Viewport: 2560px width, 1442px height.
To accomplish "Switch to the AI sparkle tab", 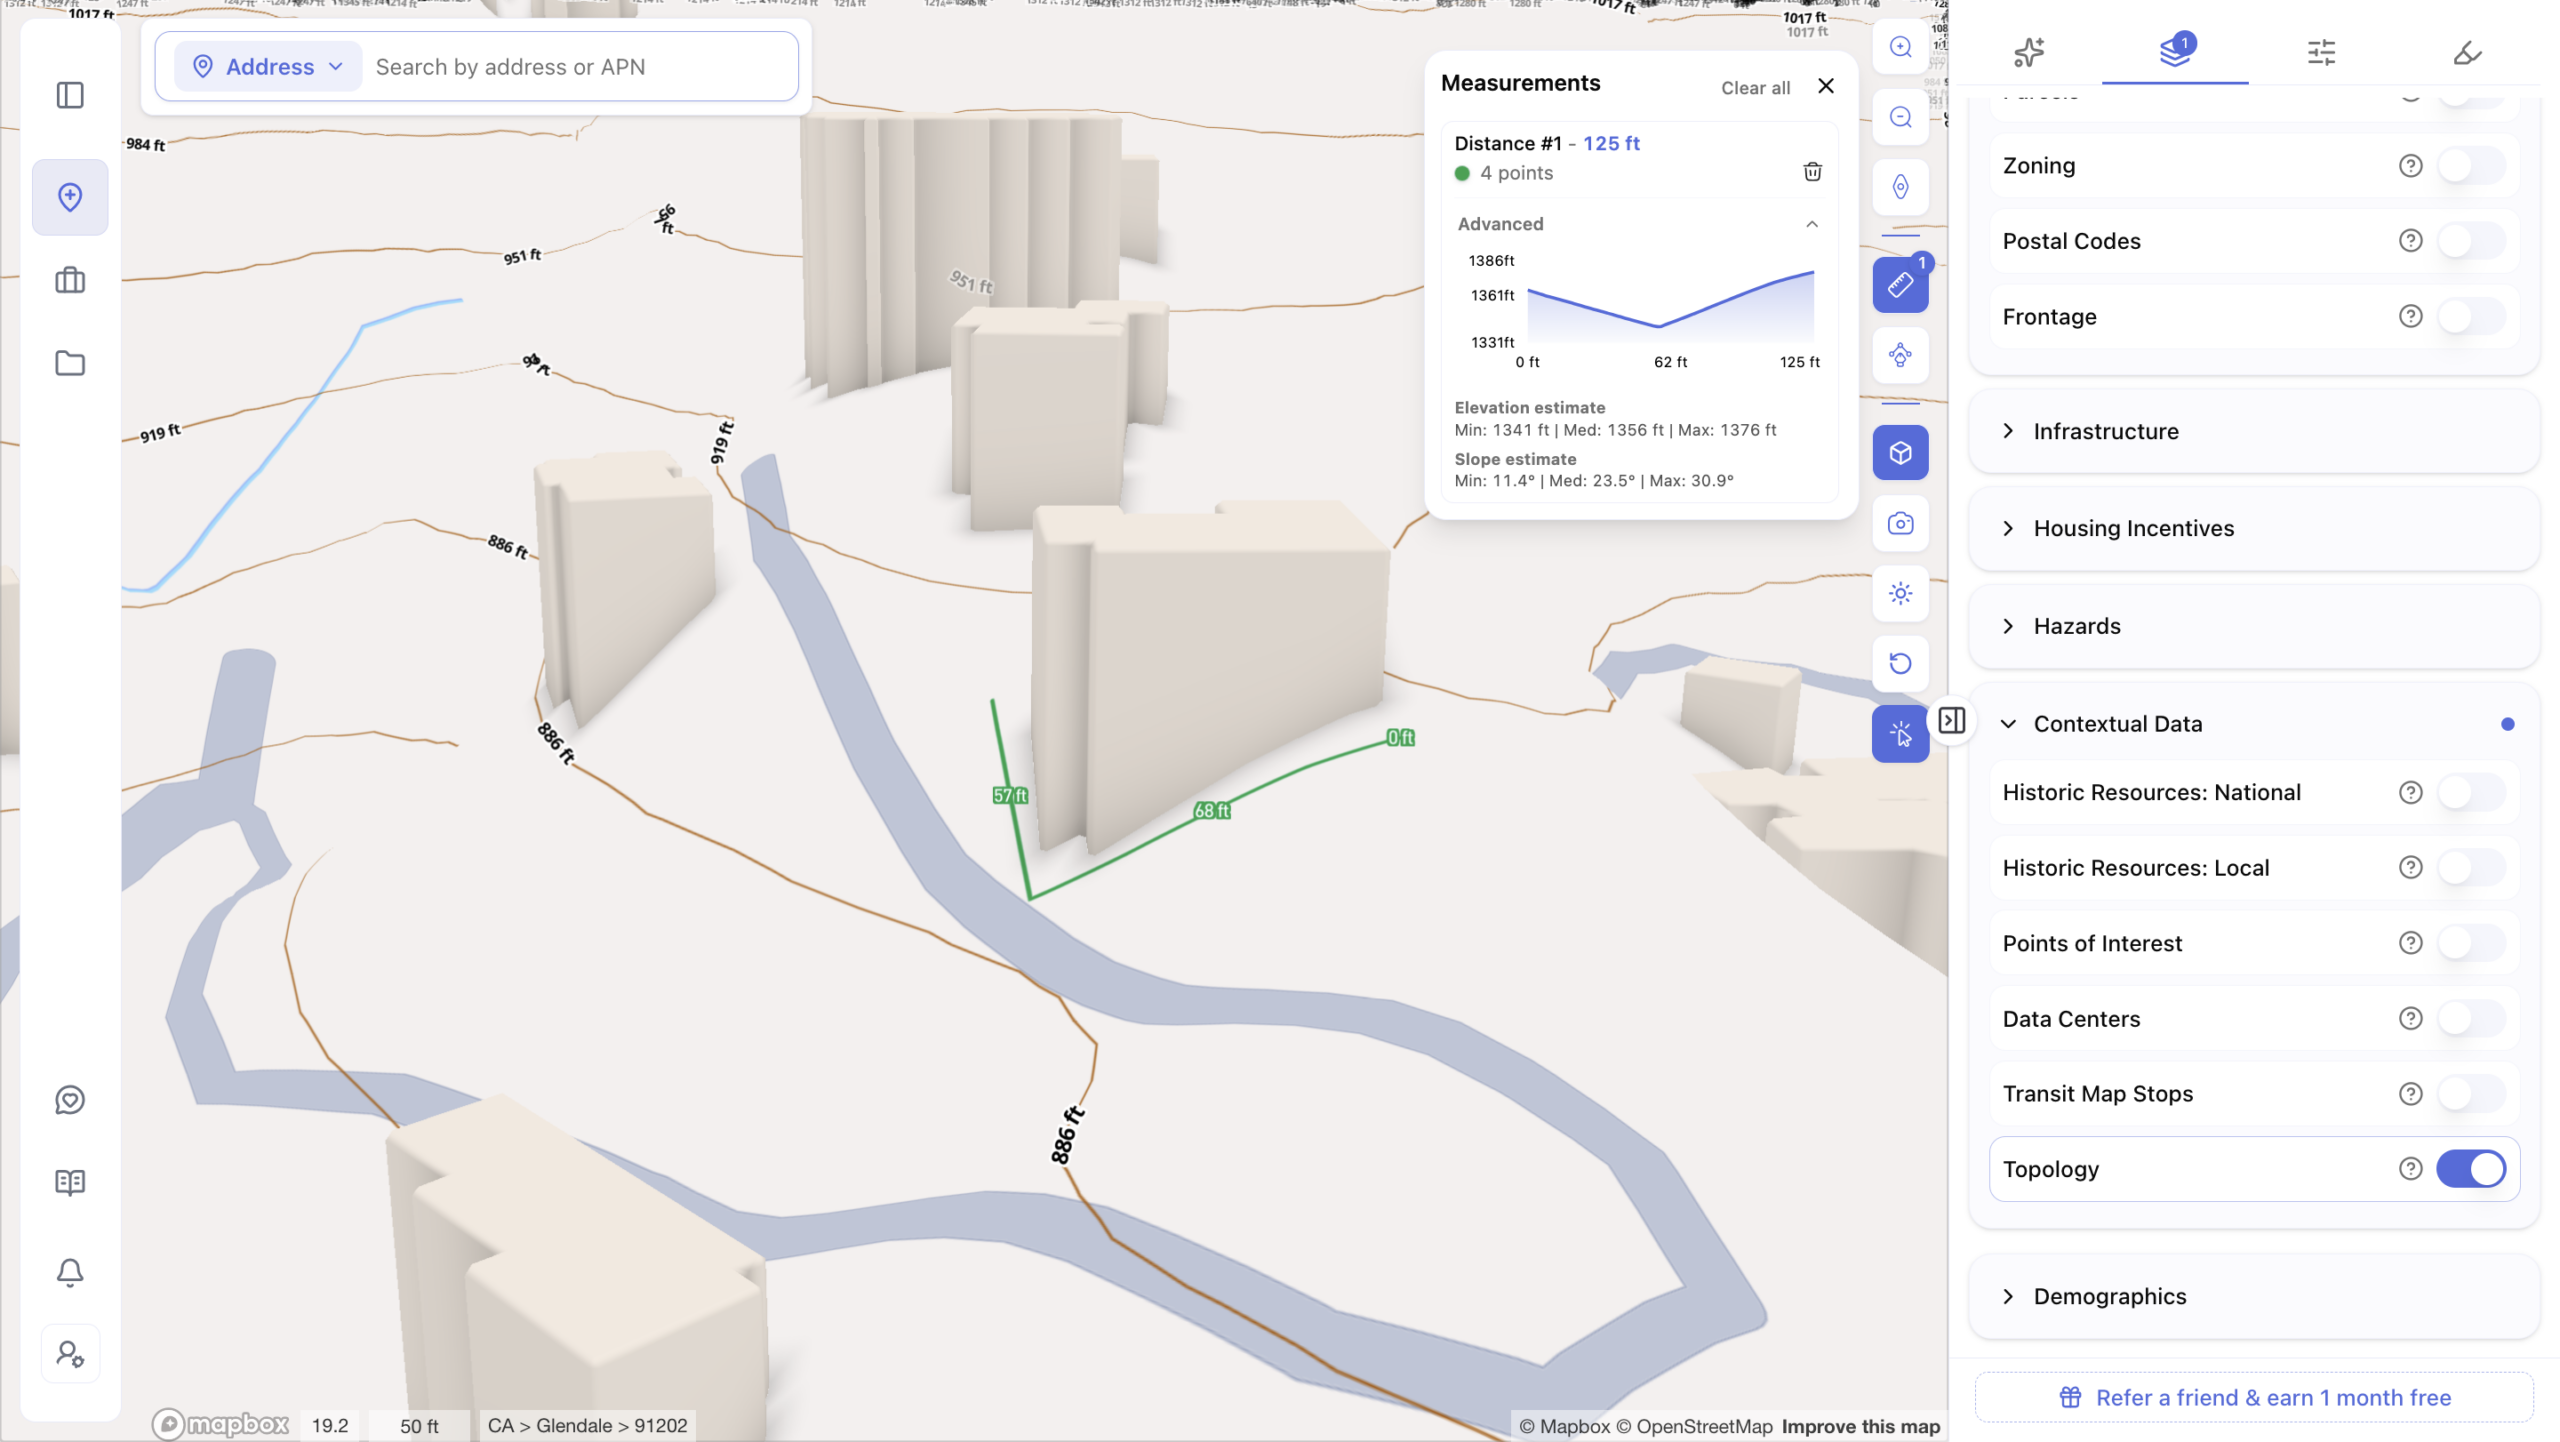I will 2028,52.
